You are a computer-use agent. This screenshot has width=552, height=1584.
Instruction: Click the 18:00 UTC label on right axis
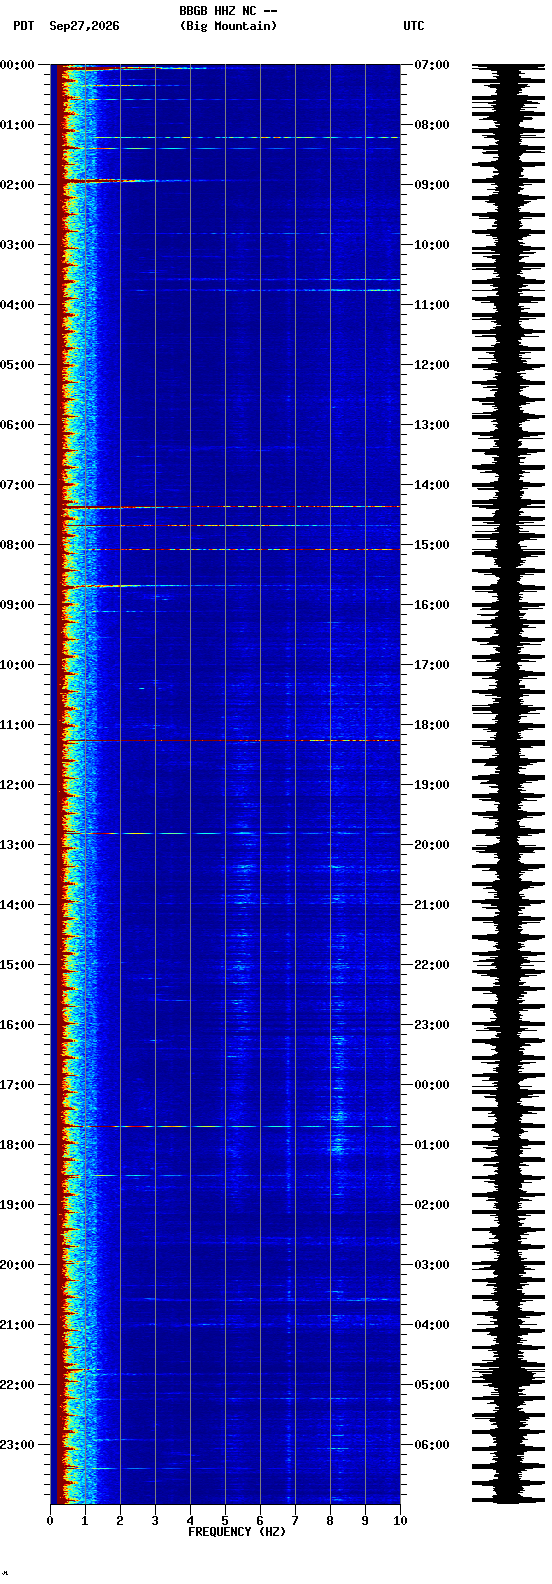point(431,725)
